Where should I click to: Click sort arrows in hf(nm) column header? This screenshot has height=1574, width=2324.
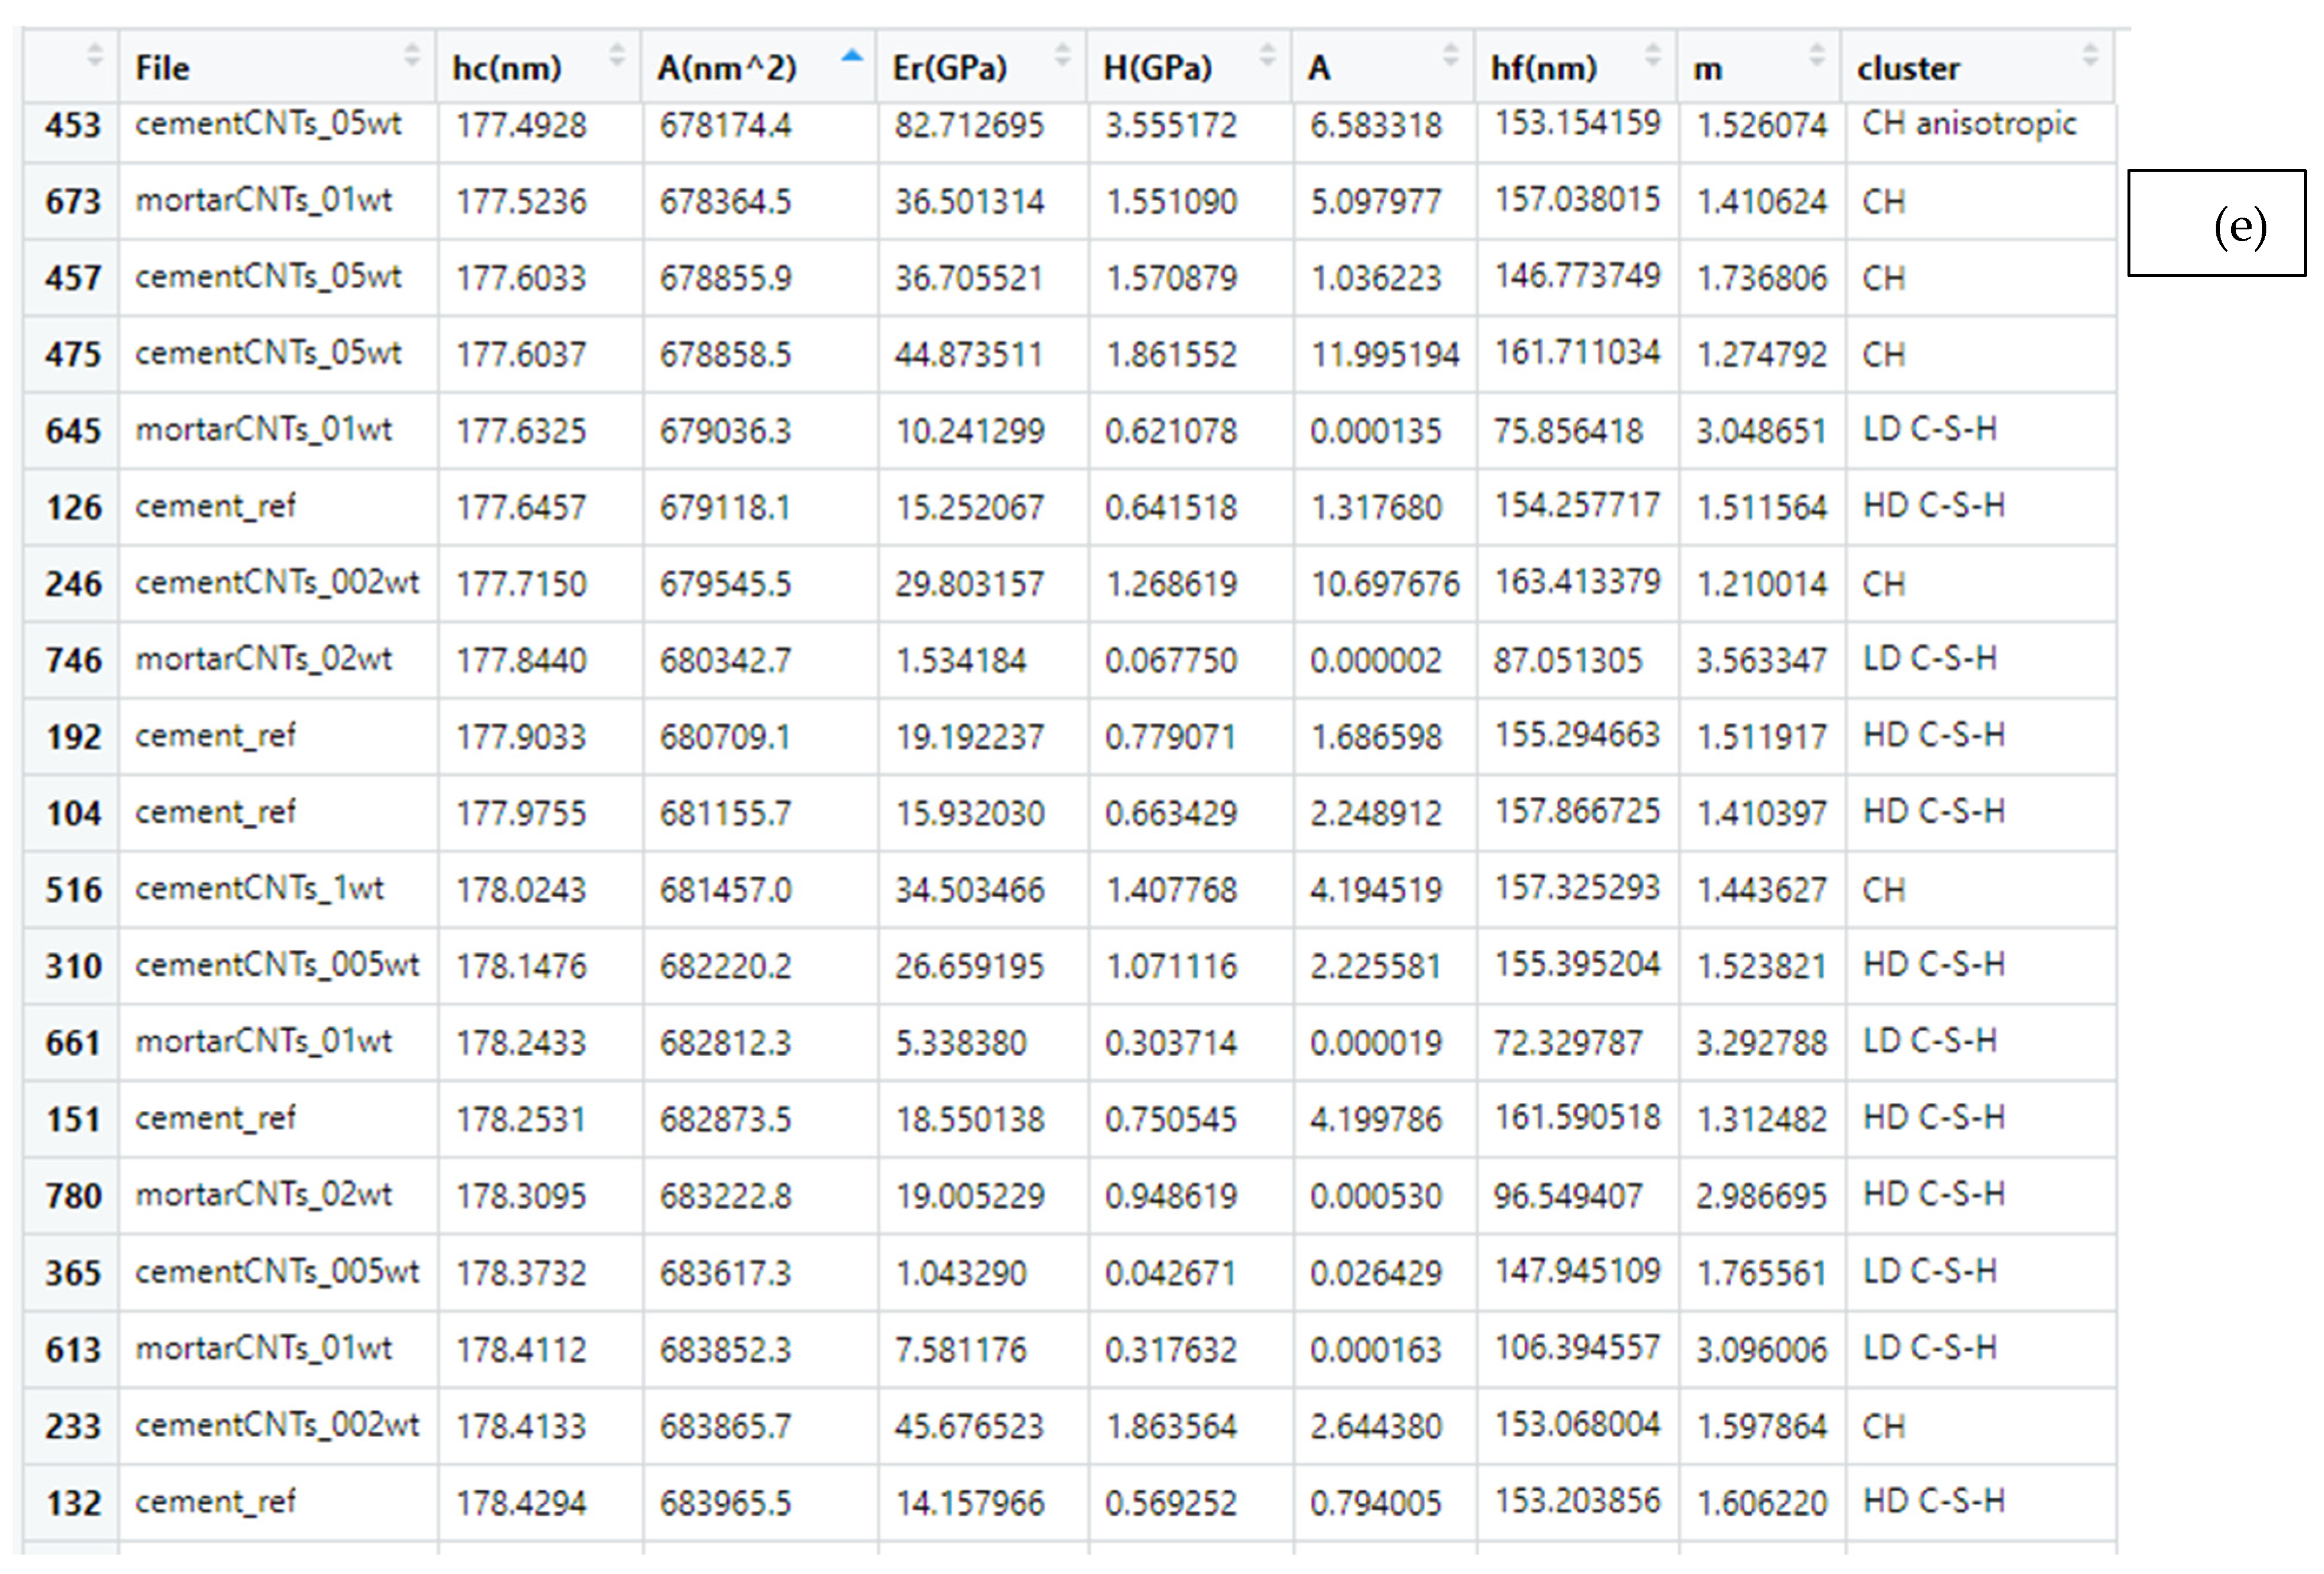pos(1653,55)
